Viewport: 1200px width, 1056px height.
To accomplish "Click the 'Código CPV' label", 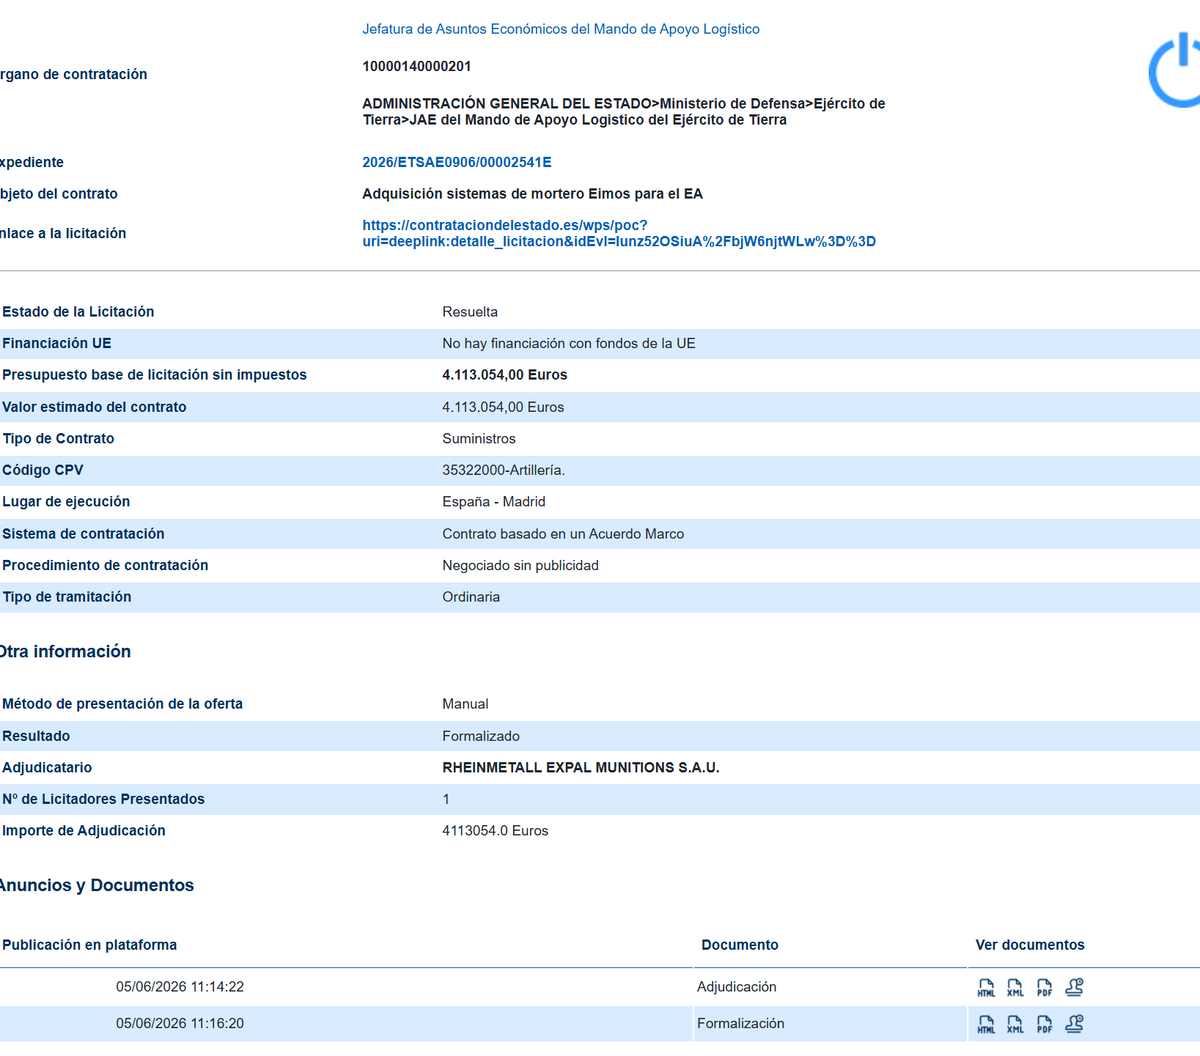I will pyautogui.click(x=43, y=470).
